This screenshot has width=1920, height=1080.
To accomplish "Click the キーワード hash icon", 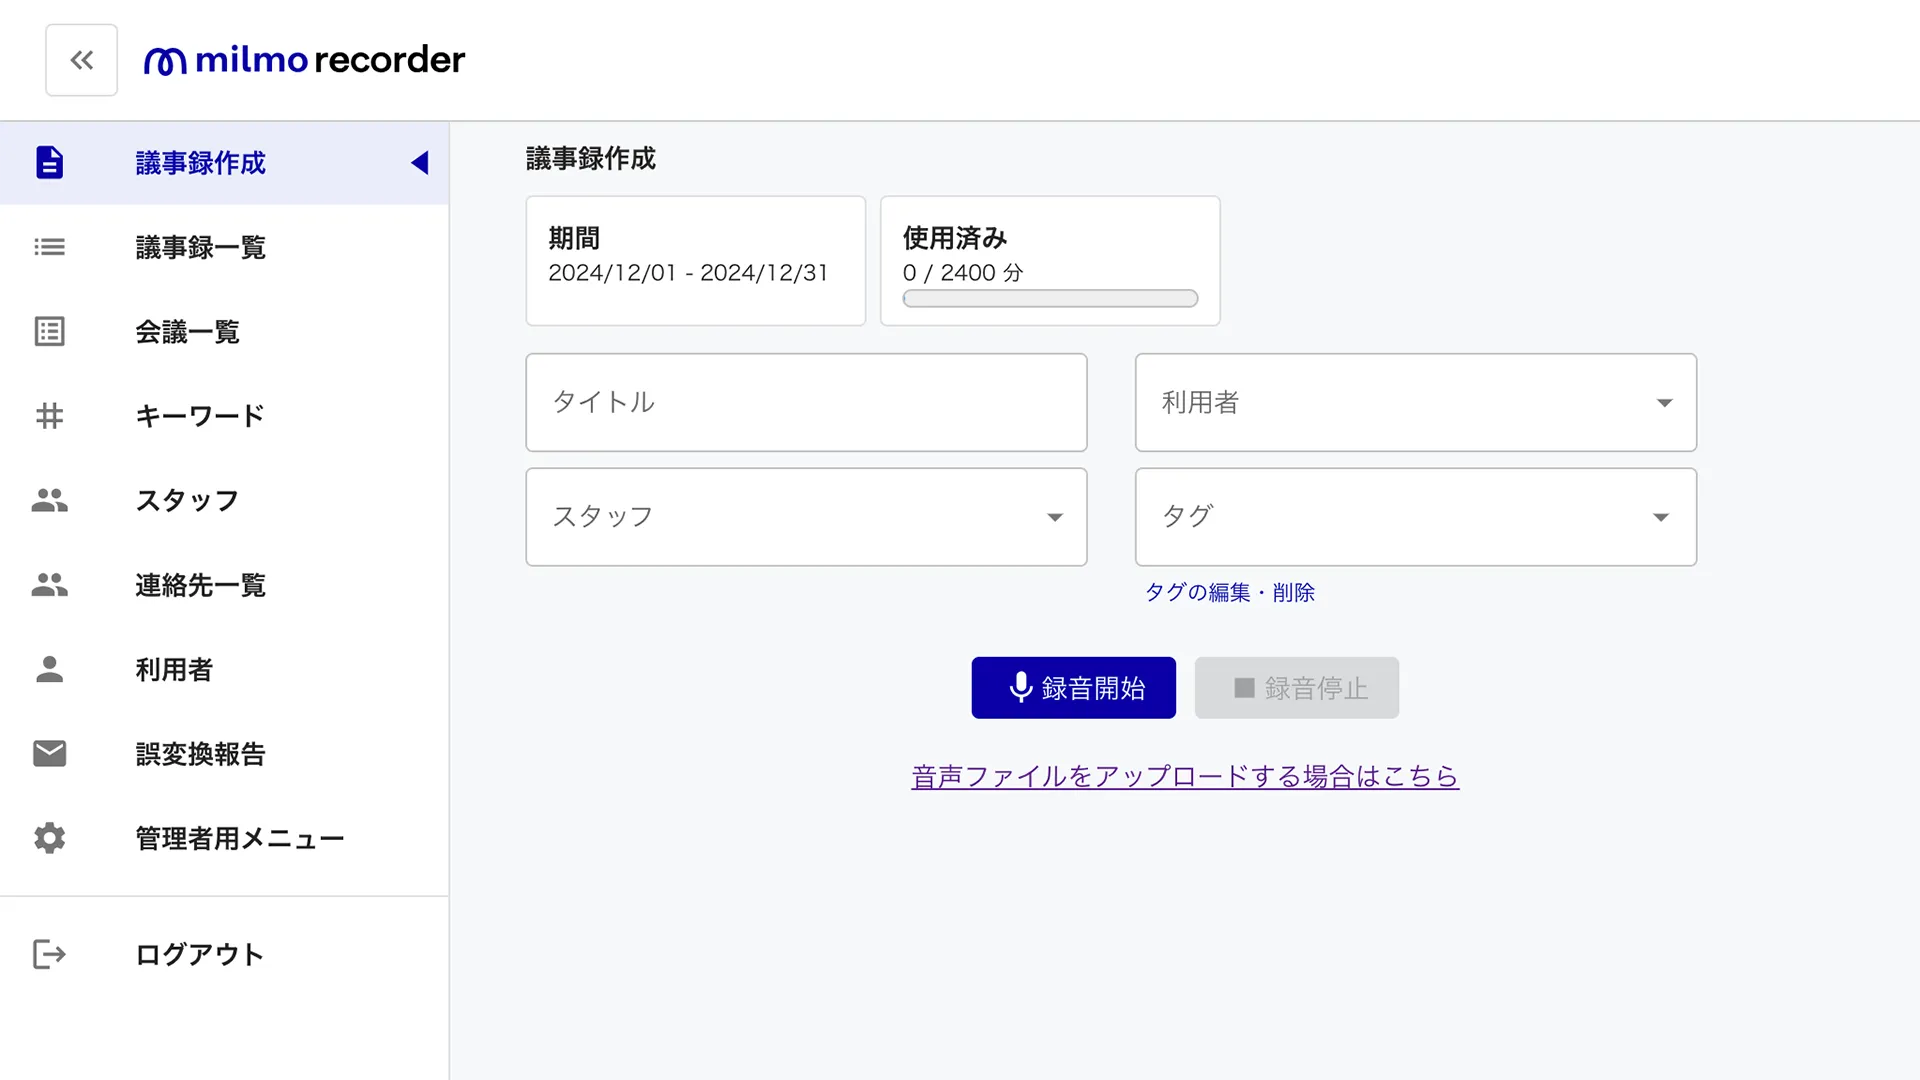I will [x=49, y=415].
